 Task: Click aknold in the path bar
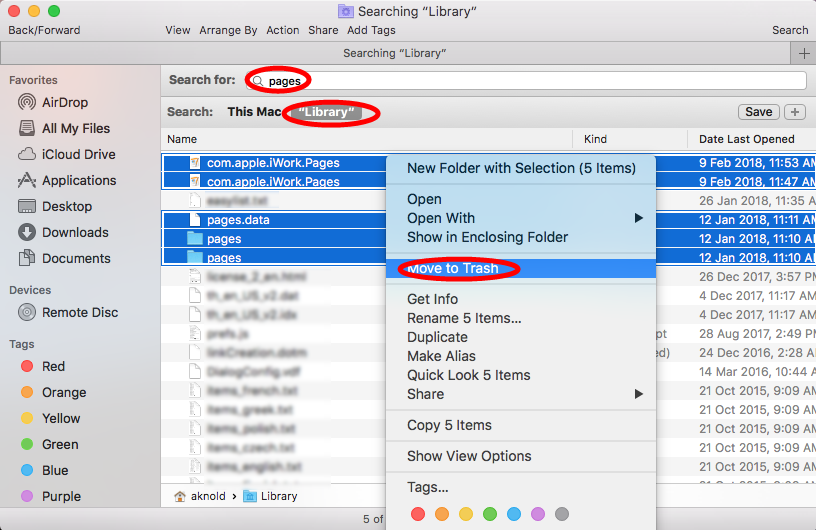pos(208,496)
